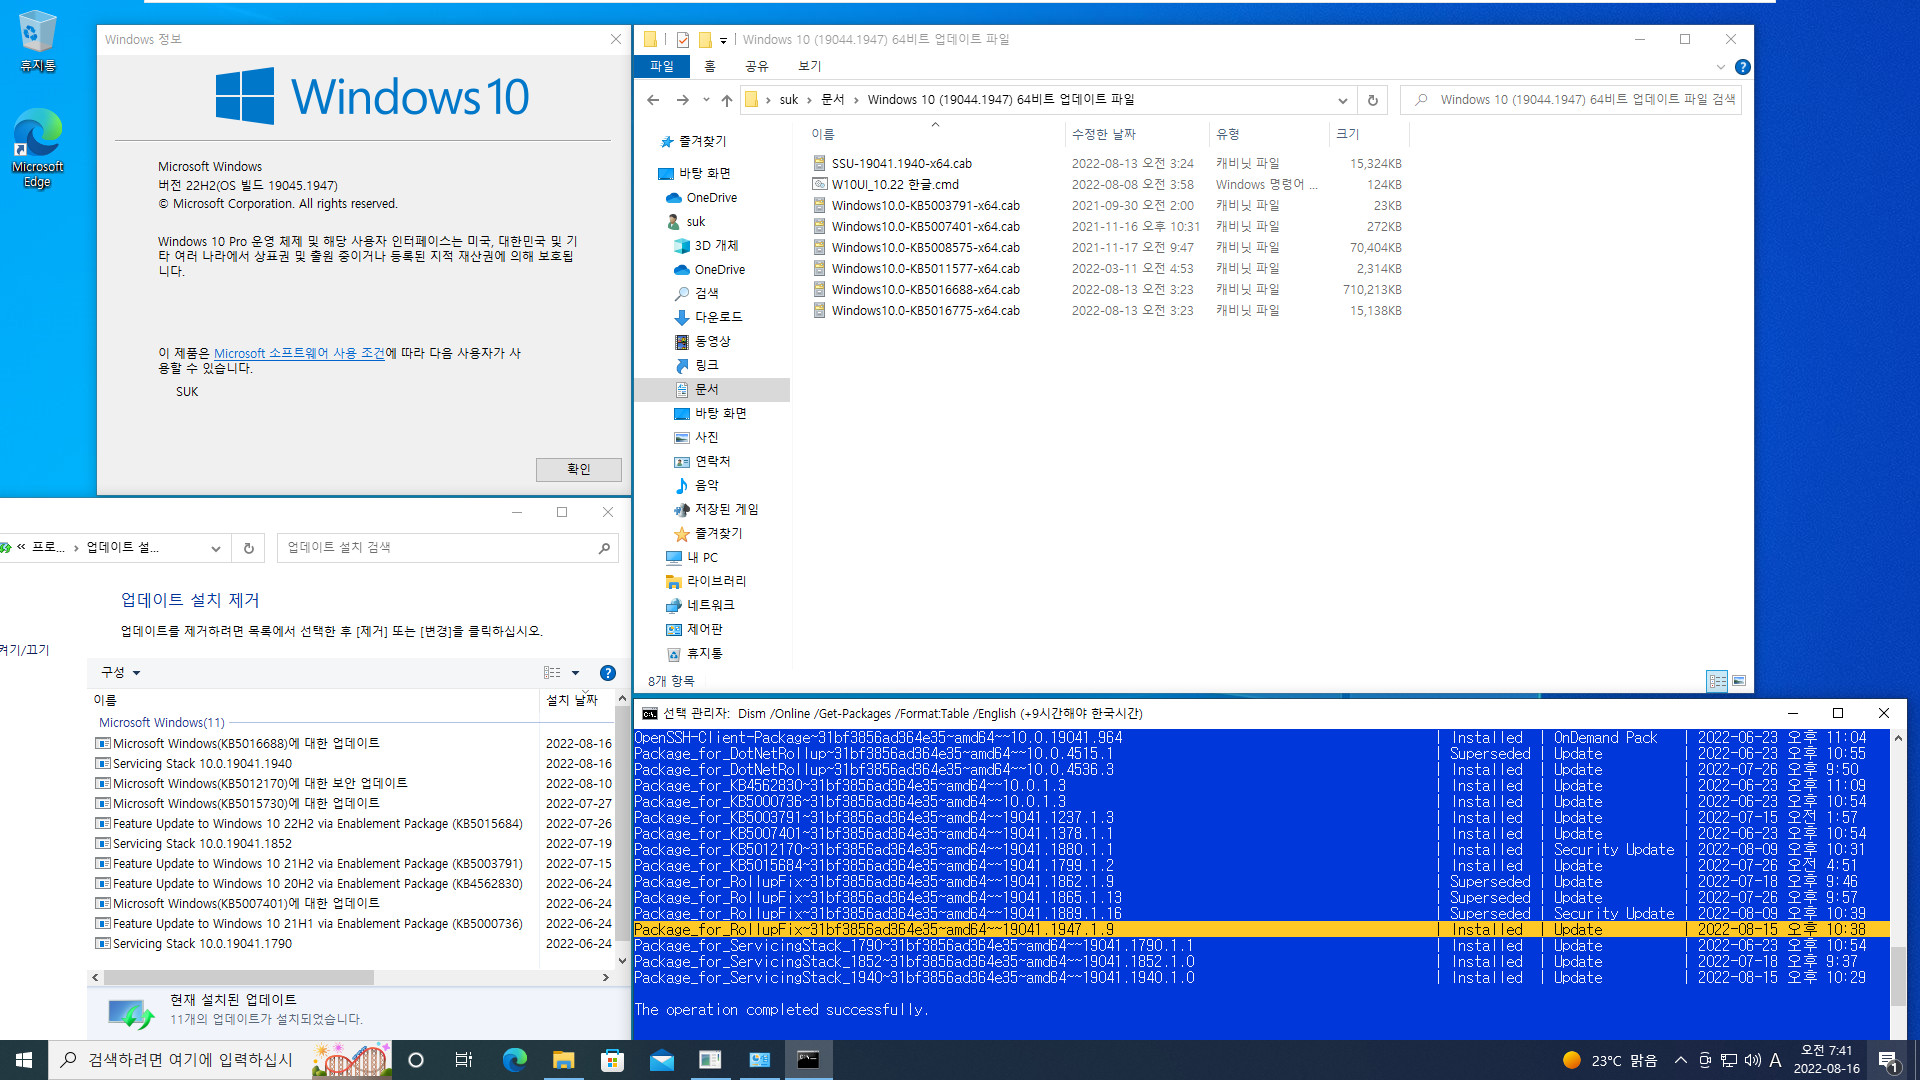Expand the breadcrumb arrow after suk
This screenshot has width=1920, height=1080.
tap(810, 100)
